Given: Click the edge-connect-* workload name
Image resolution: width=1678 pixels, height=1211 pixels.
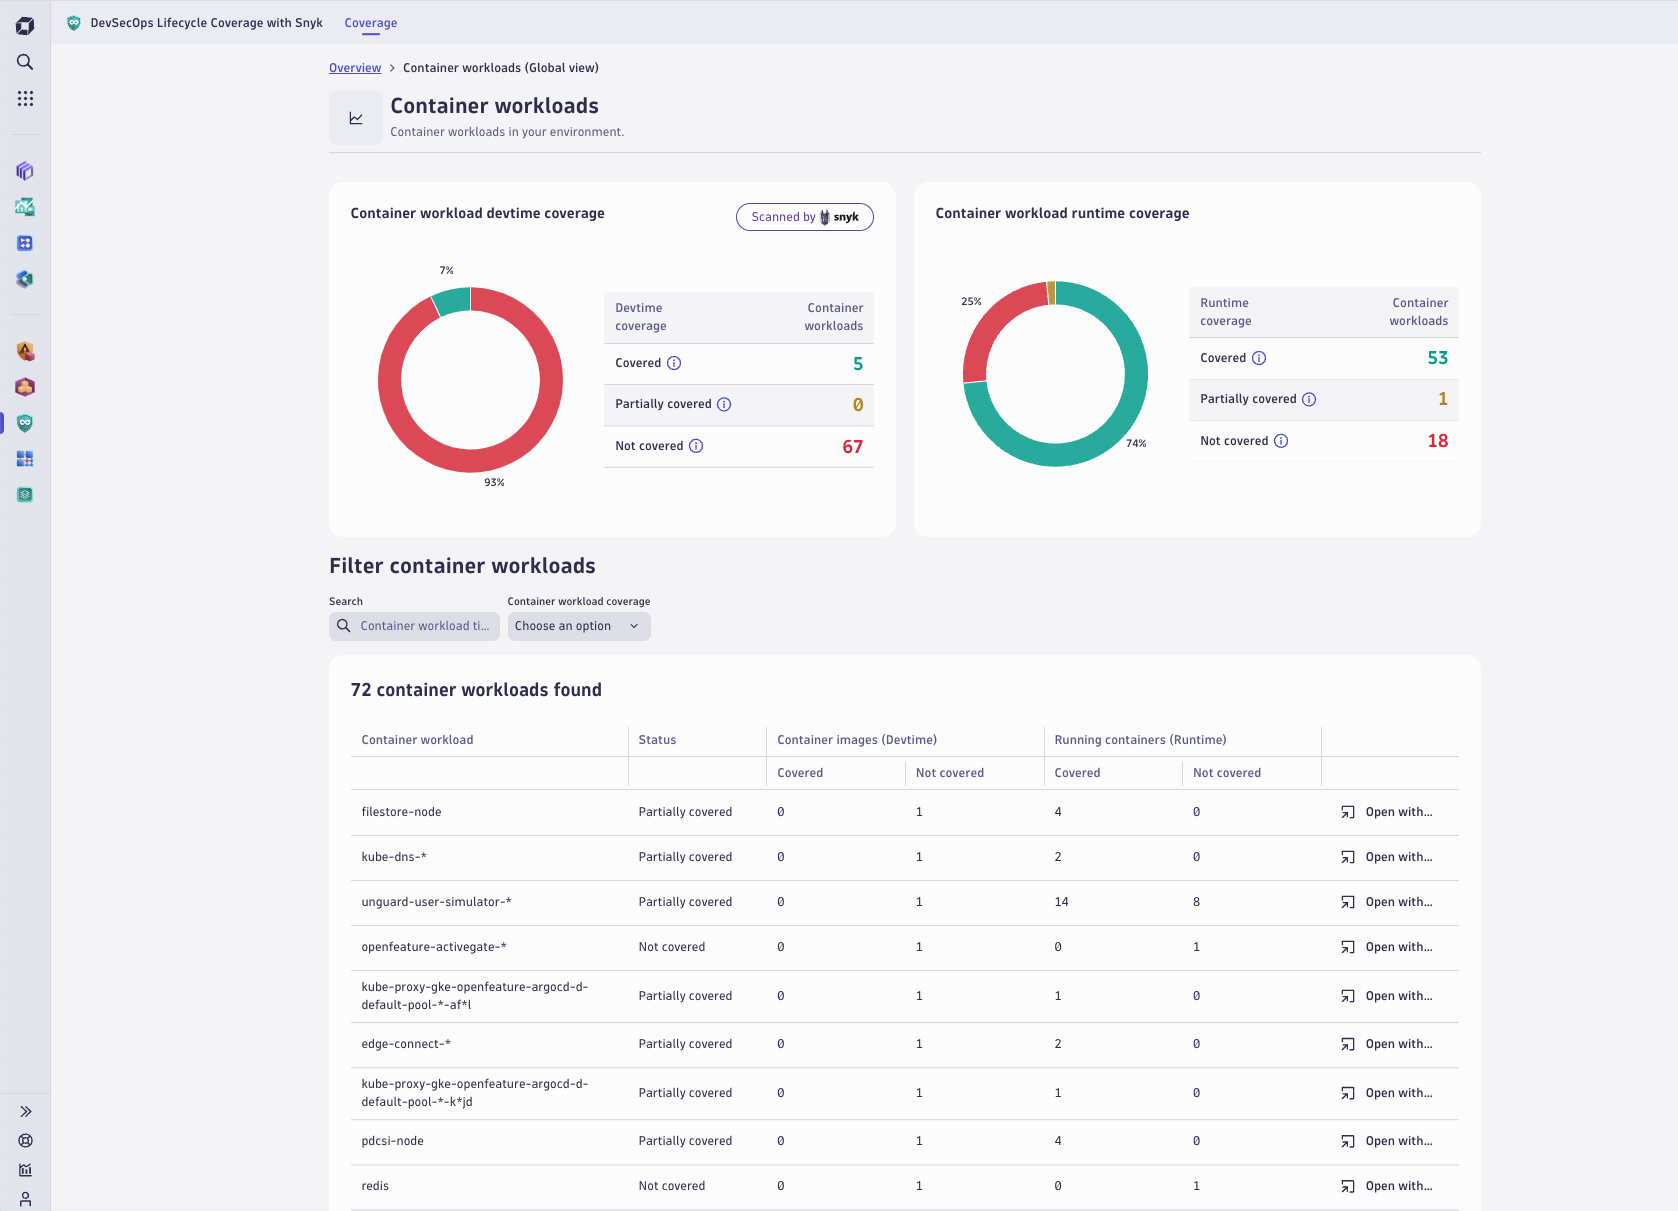Looking at the screenshot, I should [406, 1044].
